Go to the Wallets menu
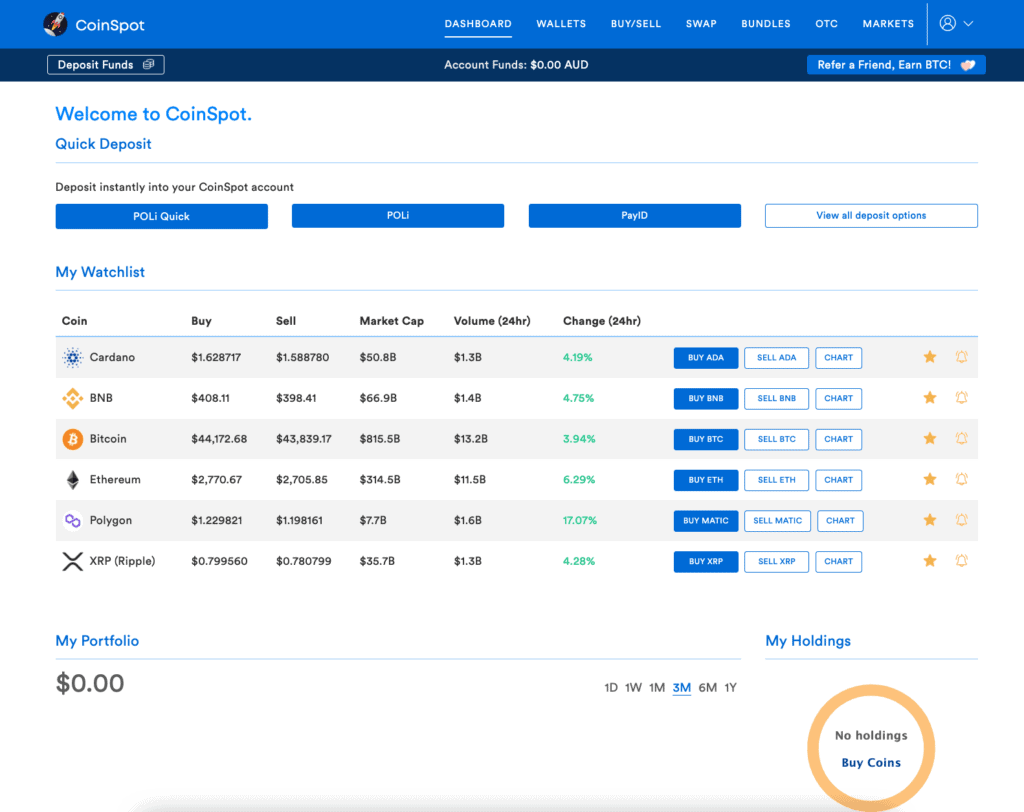 point(561,24)
